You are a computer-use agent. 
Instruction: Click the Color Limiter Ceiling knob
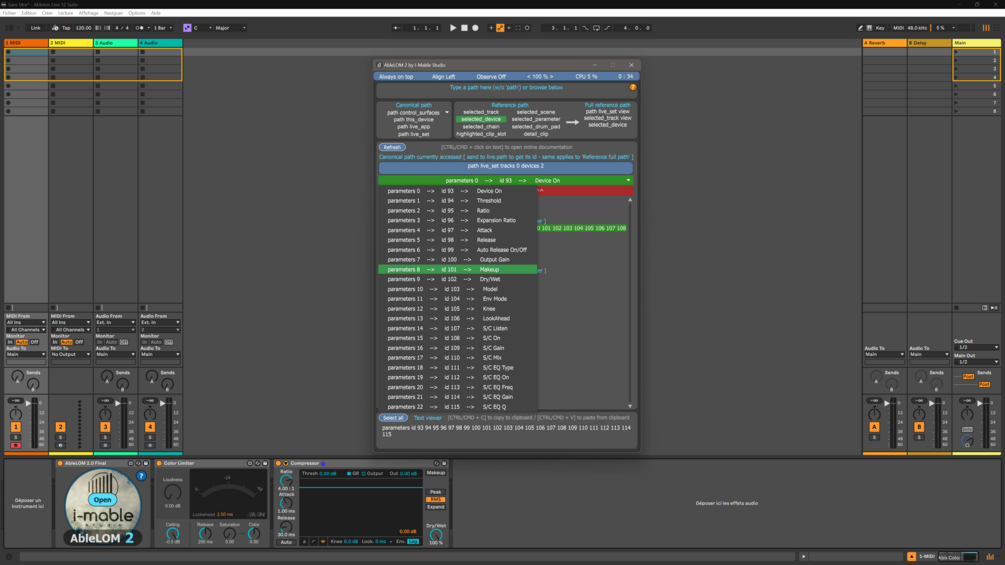click(172, 534)
